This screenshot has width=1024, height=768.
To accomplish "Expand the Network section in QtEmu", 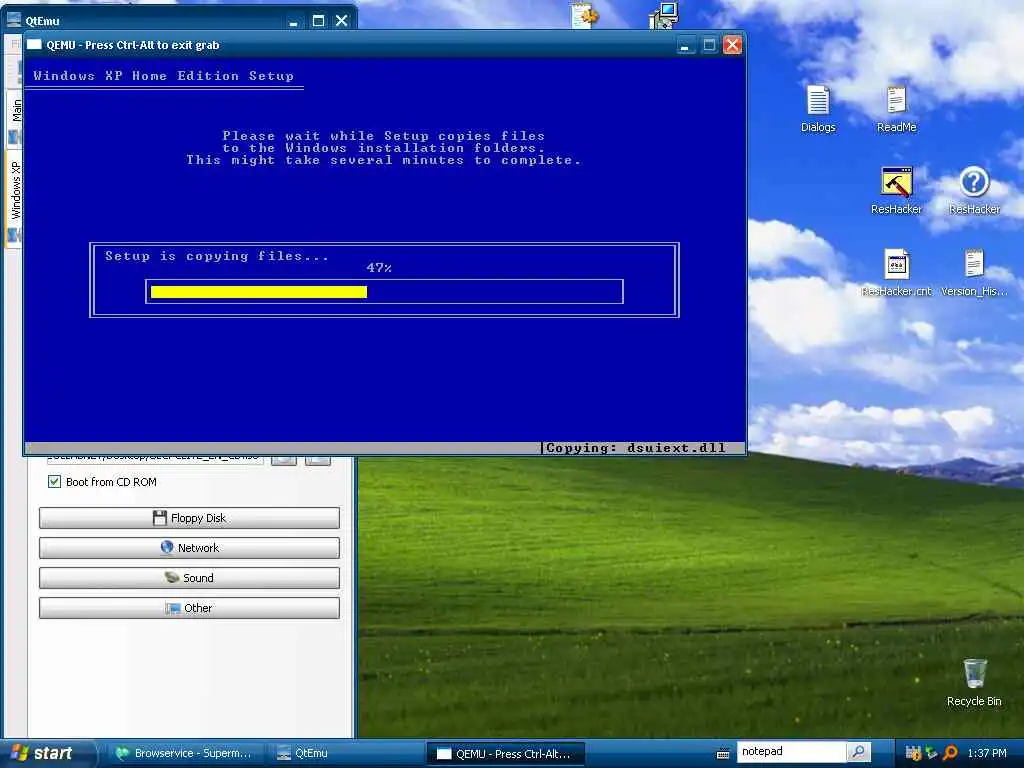I will click(189, 548).
